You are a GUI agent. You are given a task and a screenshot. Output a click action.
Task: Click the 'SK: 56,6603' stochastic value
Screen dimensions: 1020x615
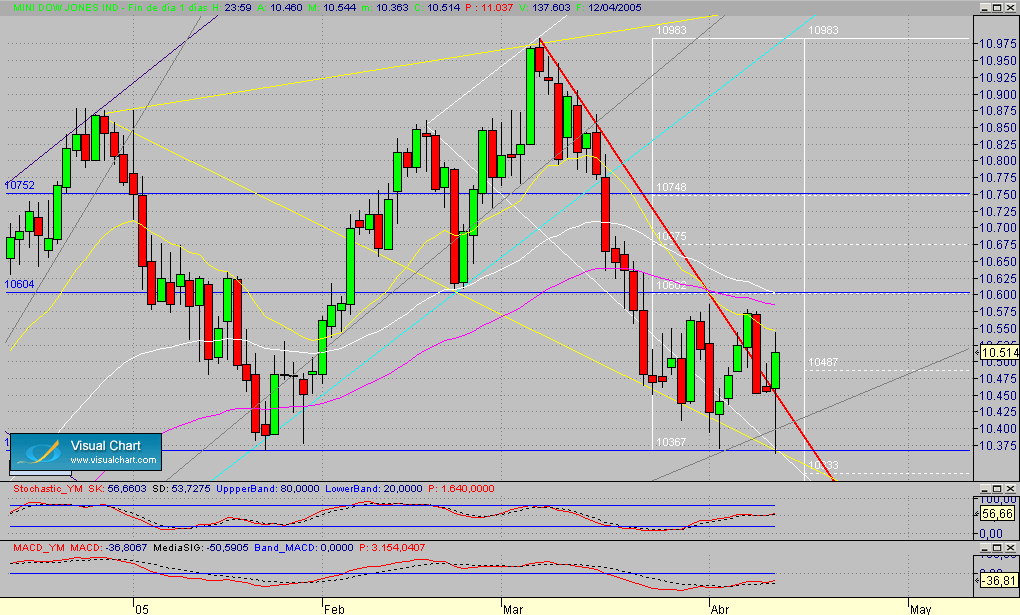pyautogui.click(x=118, y=489)
